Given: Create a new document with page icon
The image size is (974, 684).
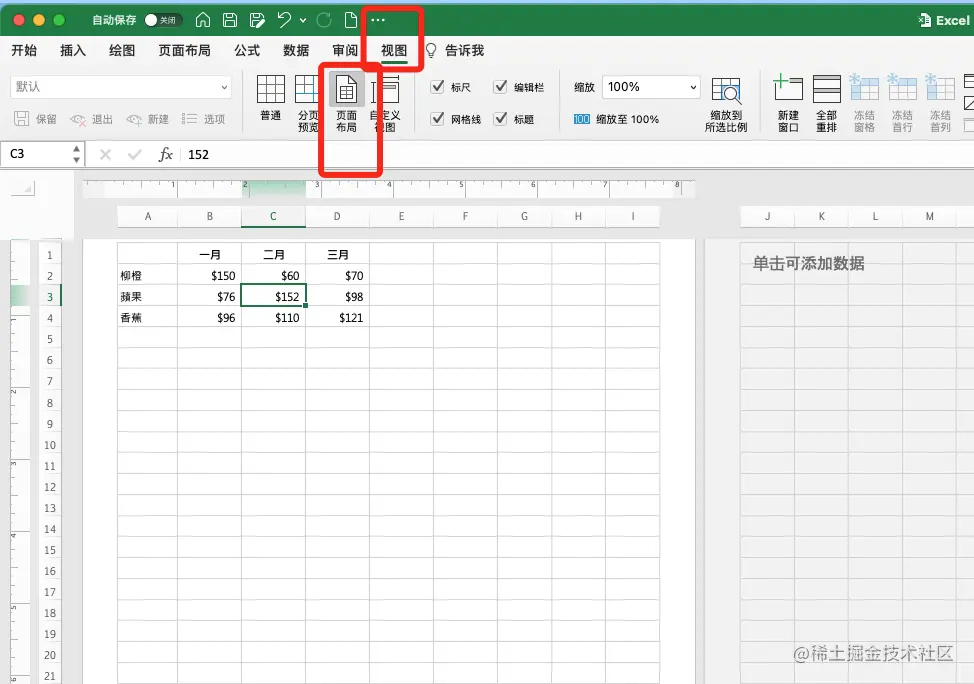Looking at the screenshot, I should coord(351,20).
